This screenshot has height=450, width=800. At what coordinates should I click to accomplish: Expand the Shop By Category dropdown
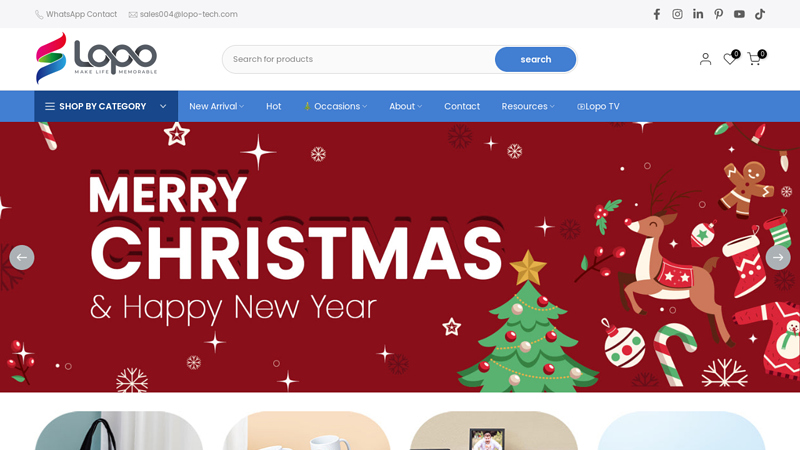click(x=106, y=106)
